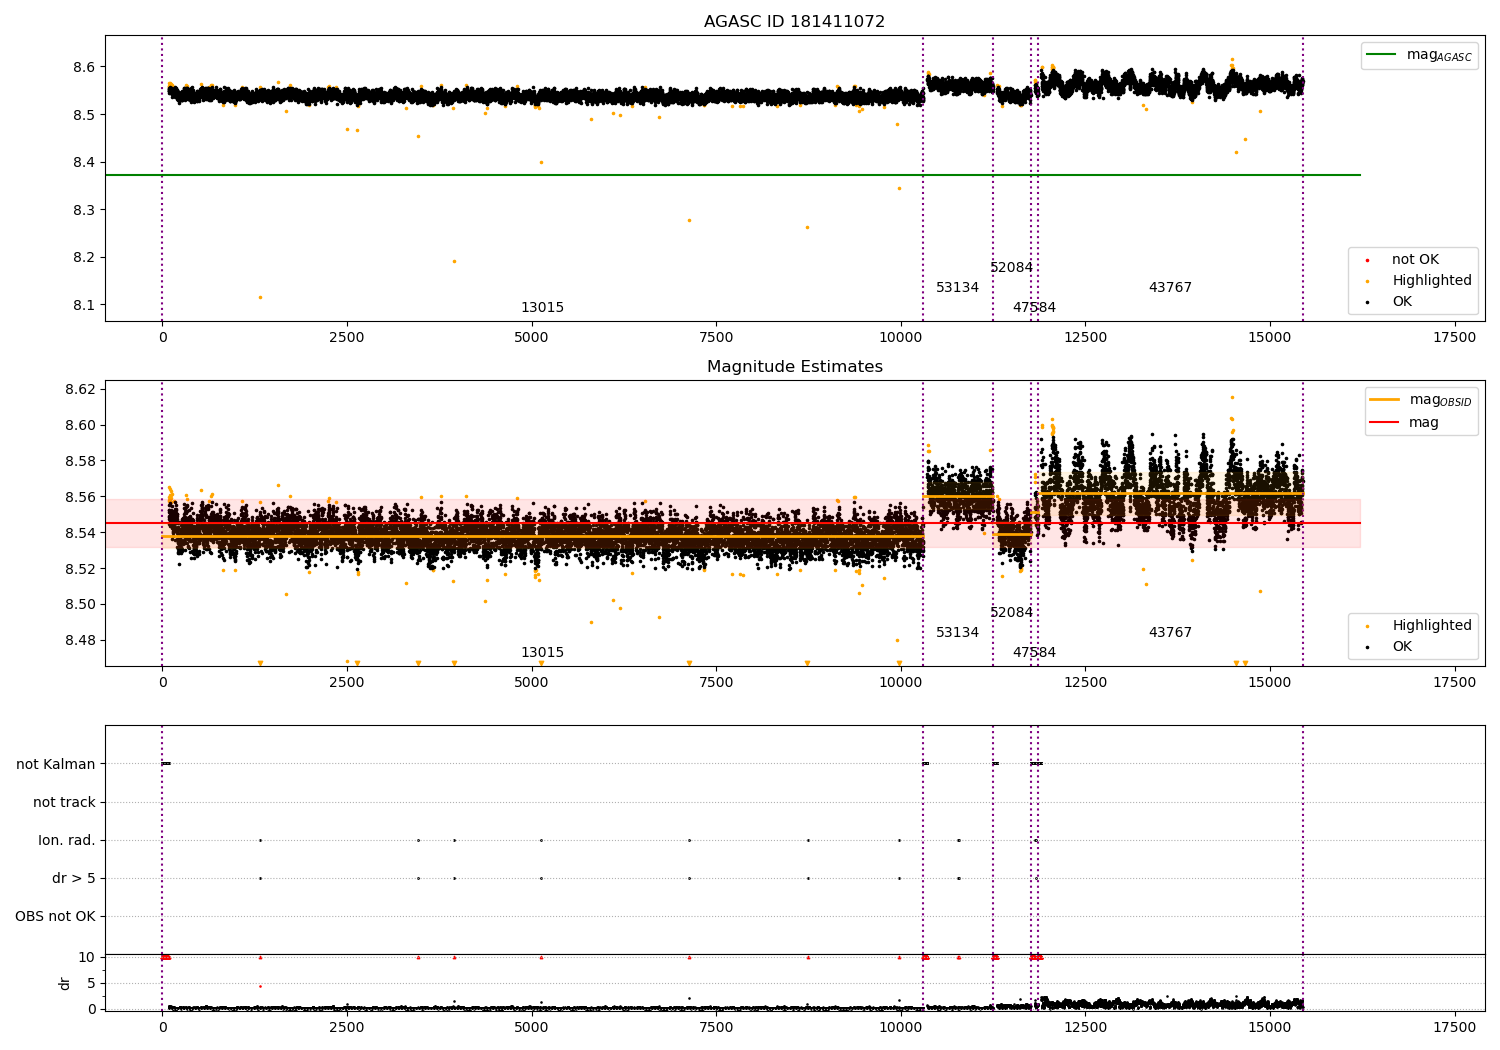Click the orange line sample next to mag OBSID
The height and width of the screenshot is (1050, 1500).
click(1385, 400)
